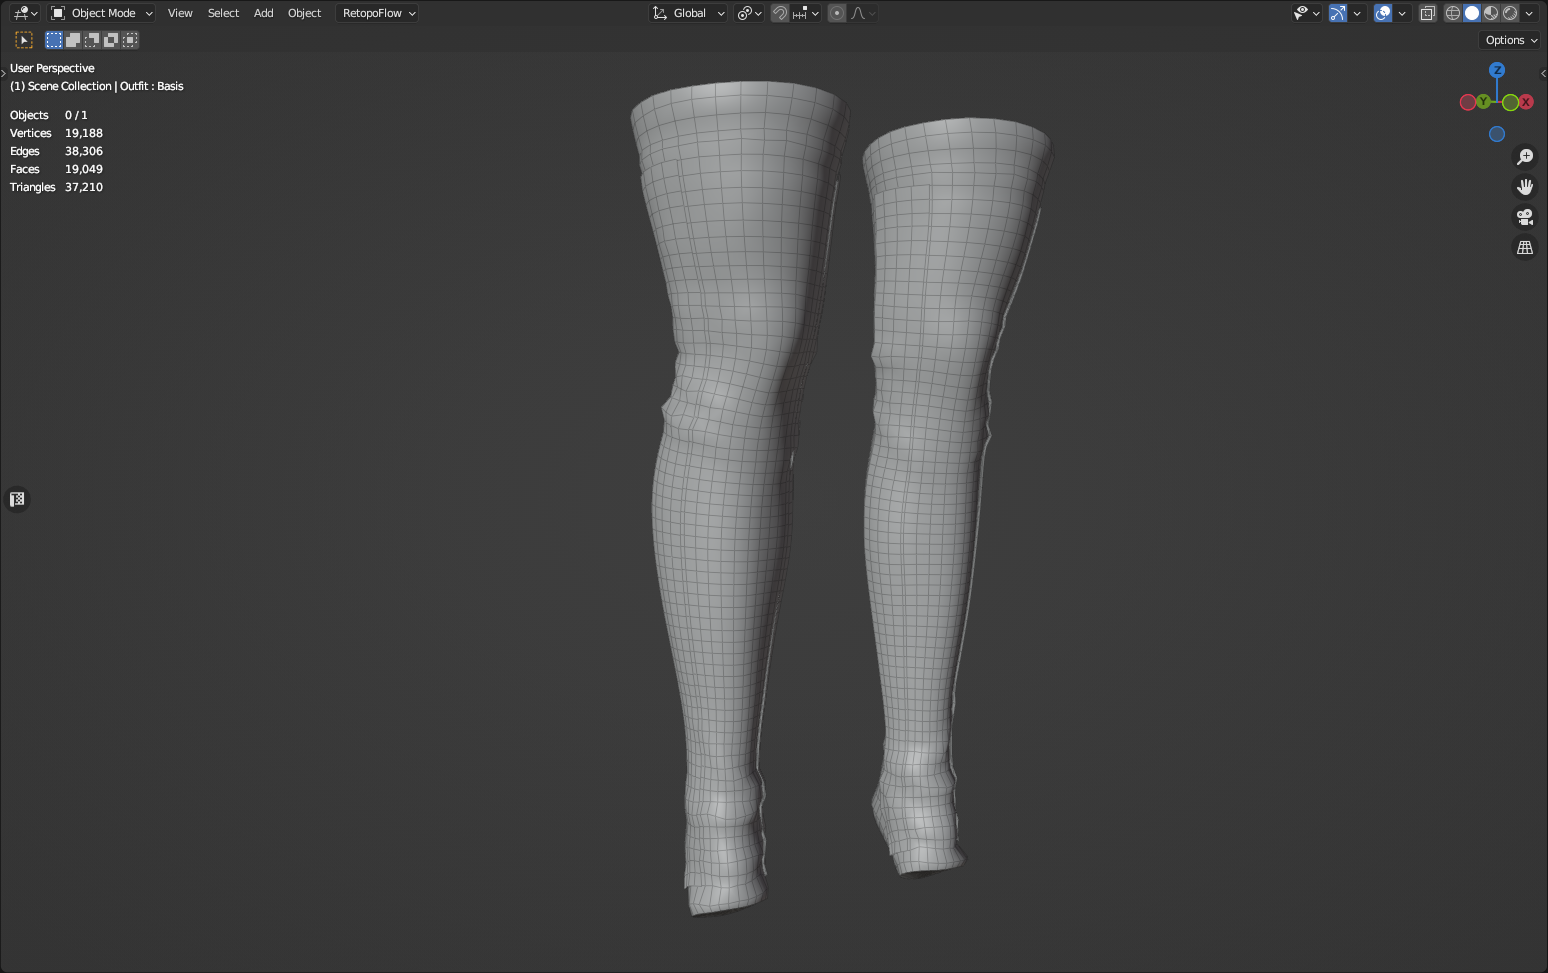
Task: Toggle the show gizmo button
Action: [x=1338, y=13]
